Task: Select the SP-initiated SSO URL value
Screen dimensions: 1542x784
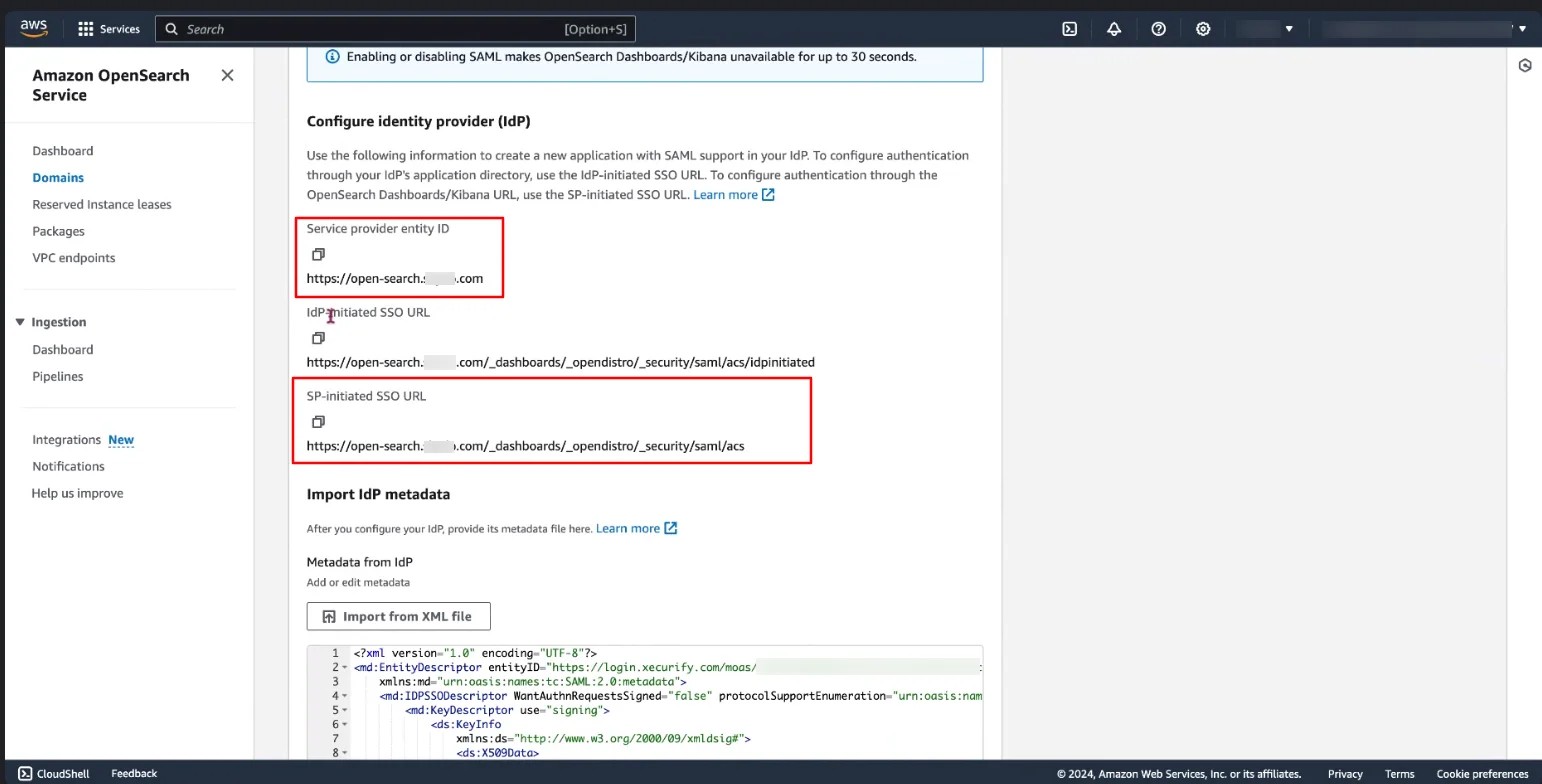Action: [x=525, y=446]
